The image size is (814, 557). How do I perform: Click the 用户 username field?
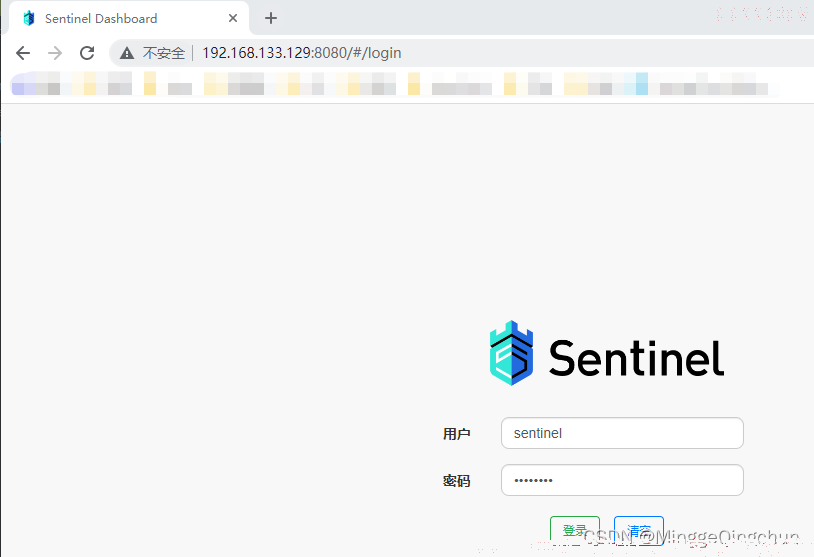pos(622,433)
